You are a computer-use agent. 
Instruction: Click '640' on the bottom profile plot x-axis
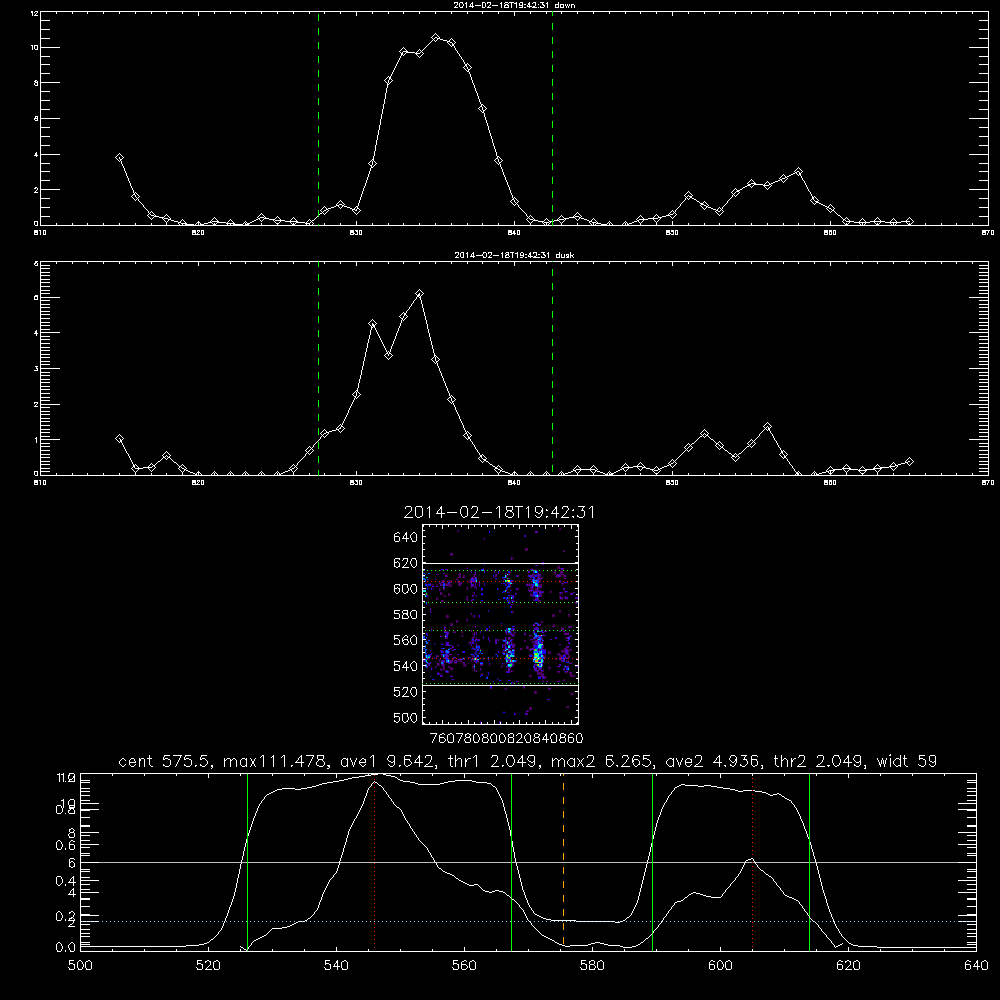(x=976, y=966)
